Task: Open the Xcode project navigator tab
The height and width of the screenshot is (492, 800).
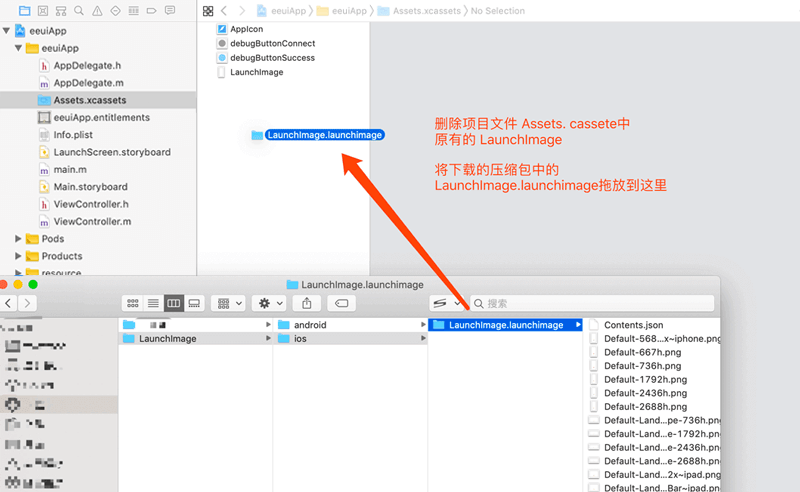Action: pos(25,10)
